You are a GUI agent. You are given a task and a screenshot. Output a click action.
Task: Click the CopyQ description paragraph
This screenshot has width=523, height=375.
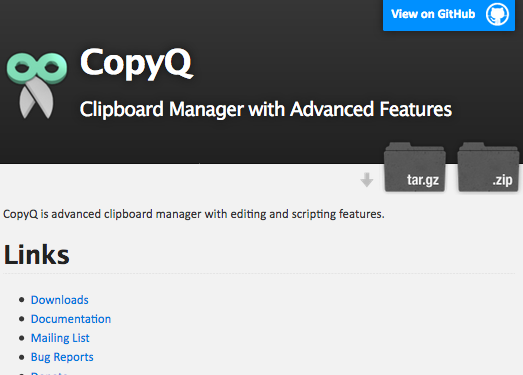[194, 214]
